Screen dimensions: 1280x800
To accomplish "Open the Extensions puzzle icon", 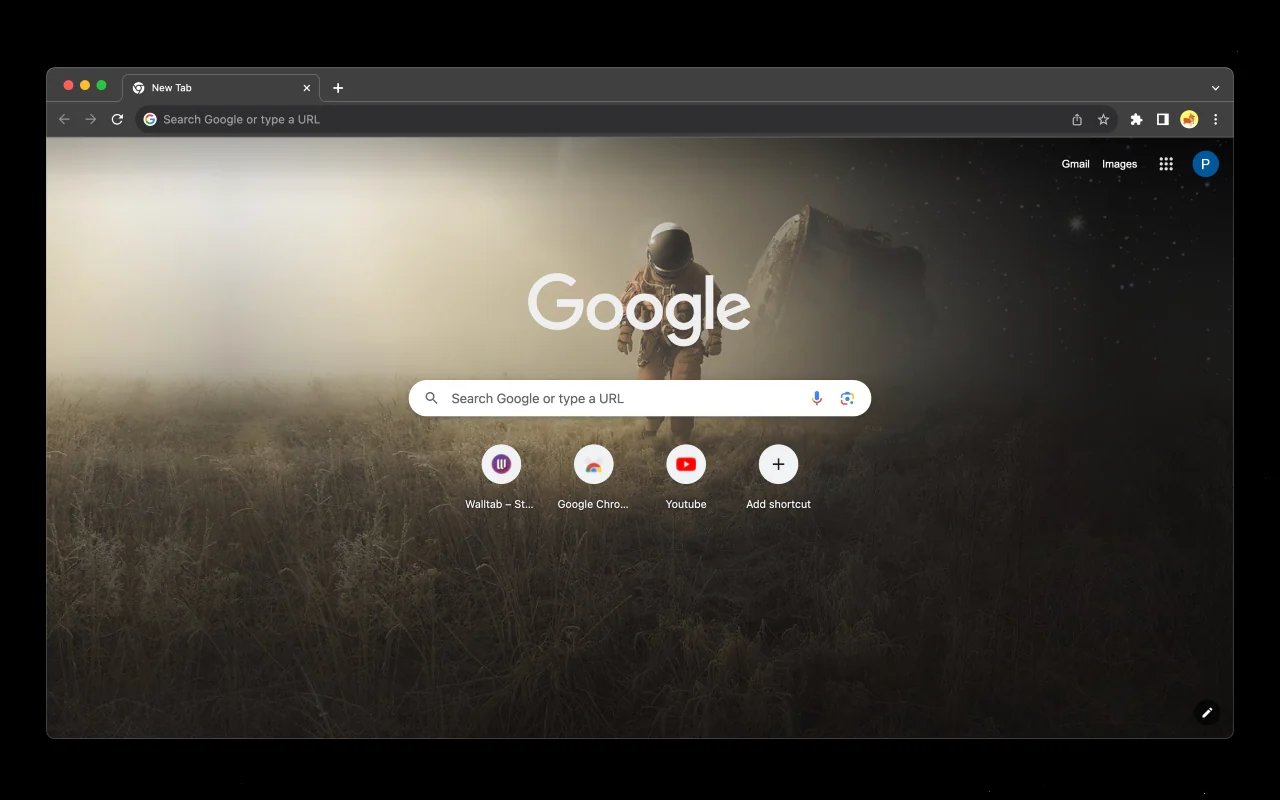I will tap(1136, 119).
